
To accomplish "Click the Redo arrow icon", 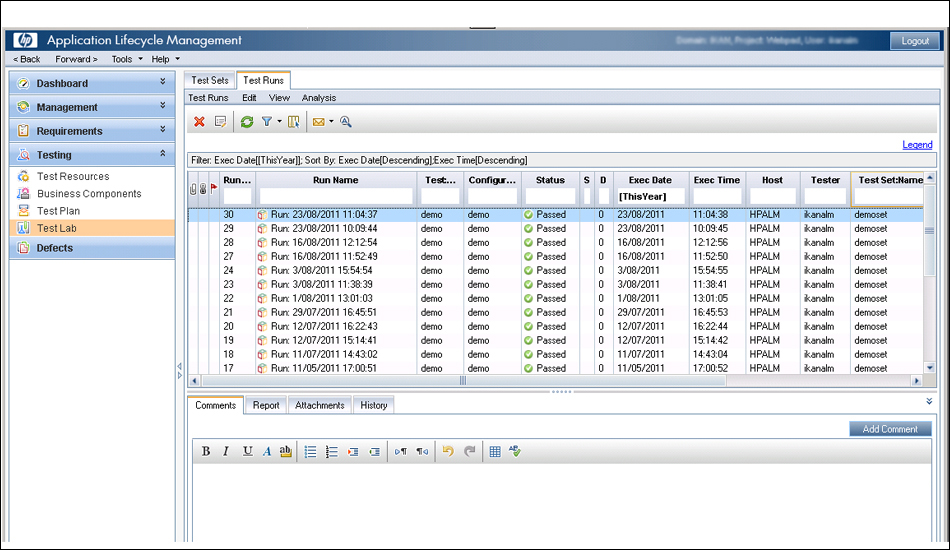I will tap(470, 451).
